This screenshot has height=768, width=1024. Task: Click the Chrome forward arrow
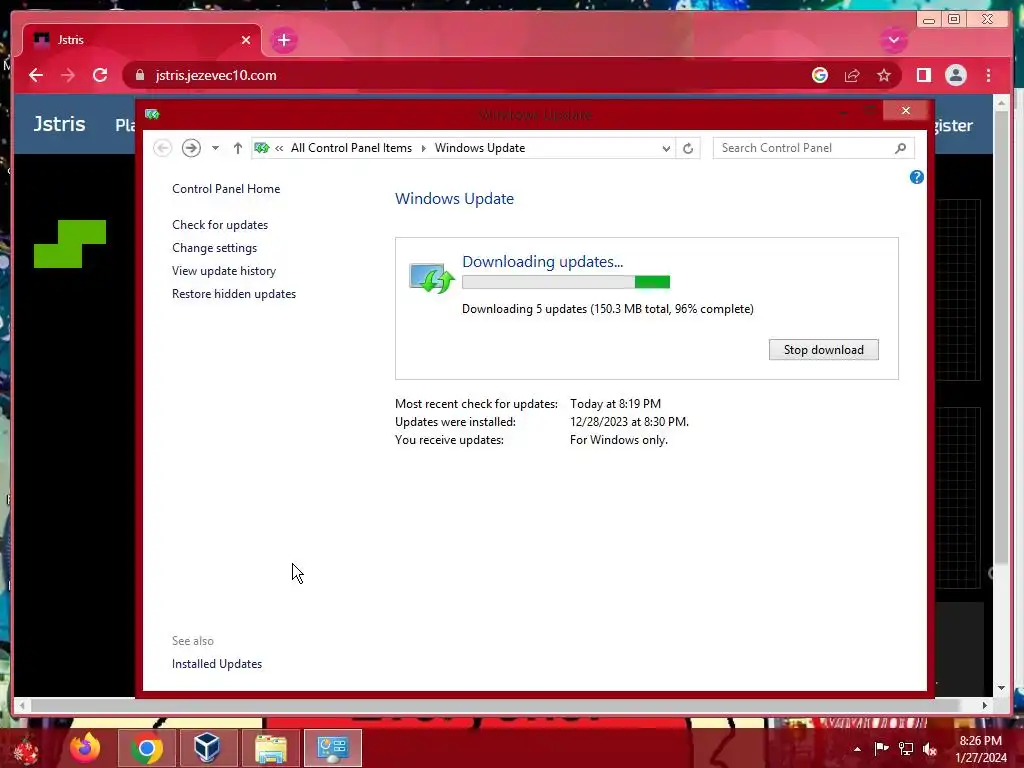pyautogui.click(x=68, y=75)
